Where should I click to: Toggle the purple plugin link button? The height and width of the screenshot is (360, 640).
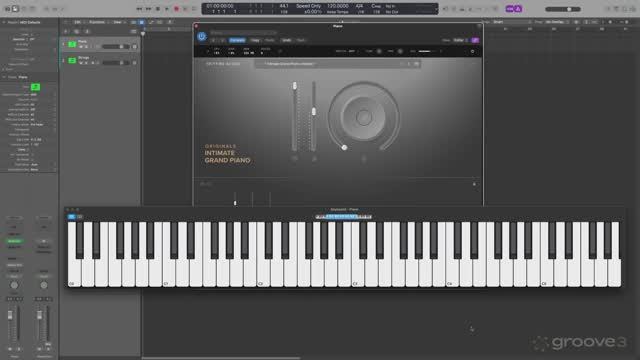[x=475, y=40]
